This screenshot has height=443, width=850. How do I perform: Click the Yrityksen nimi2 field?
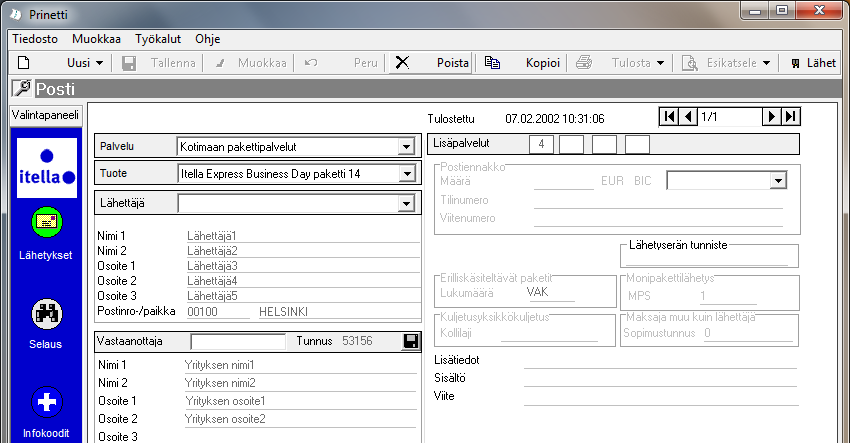click(300, 383)
